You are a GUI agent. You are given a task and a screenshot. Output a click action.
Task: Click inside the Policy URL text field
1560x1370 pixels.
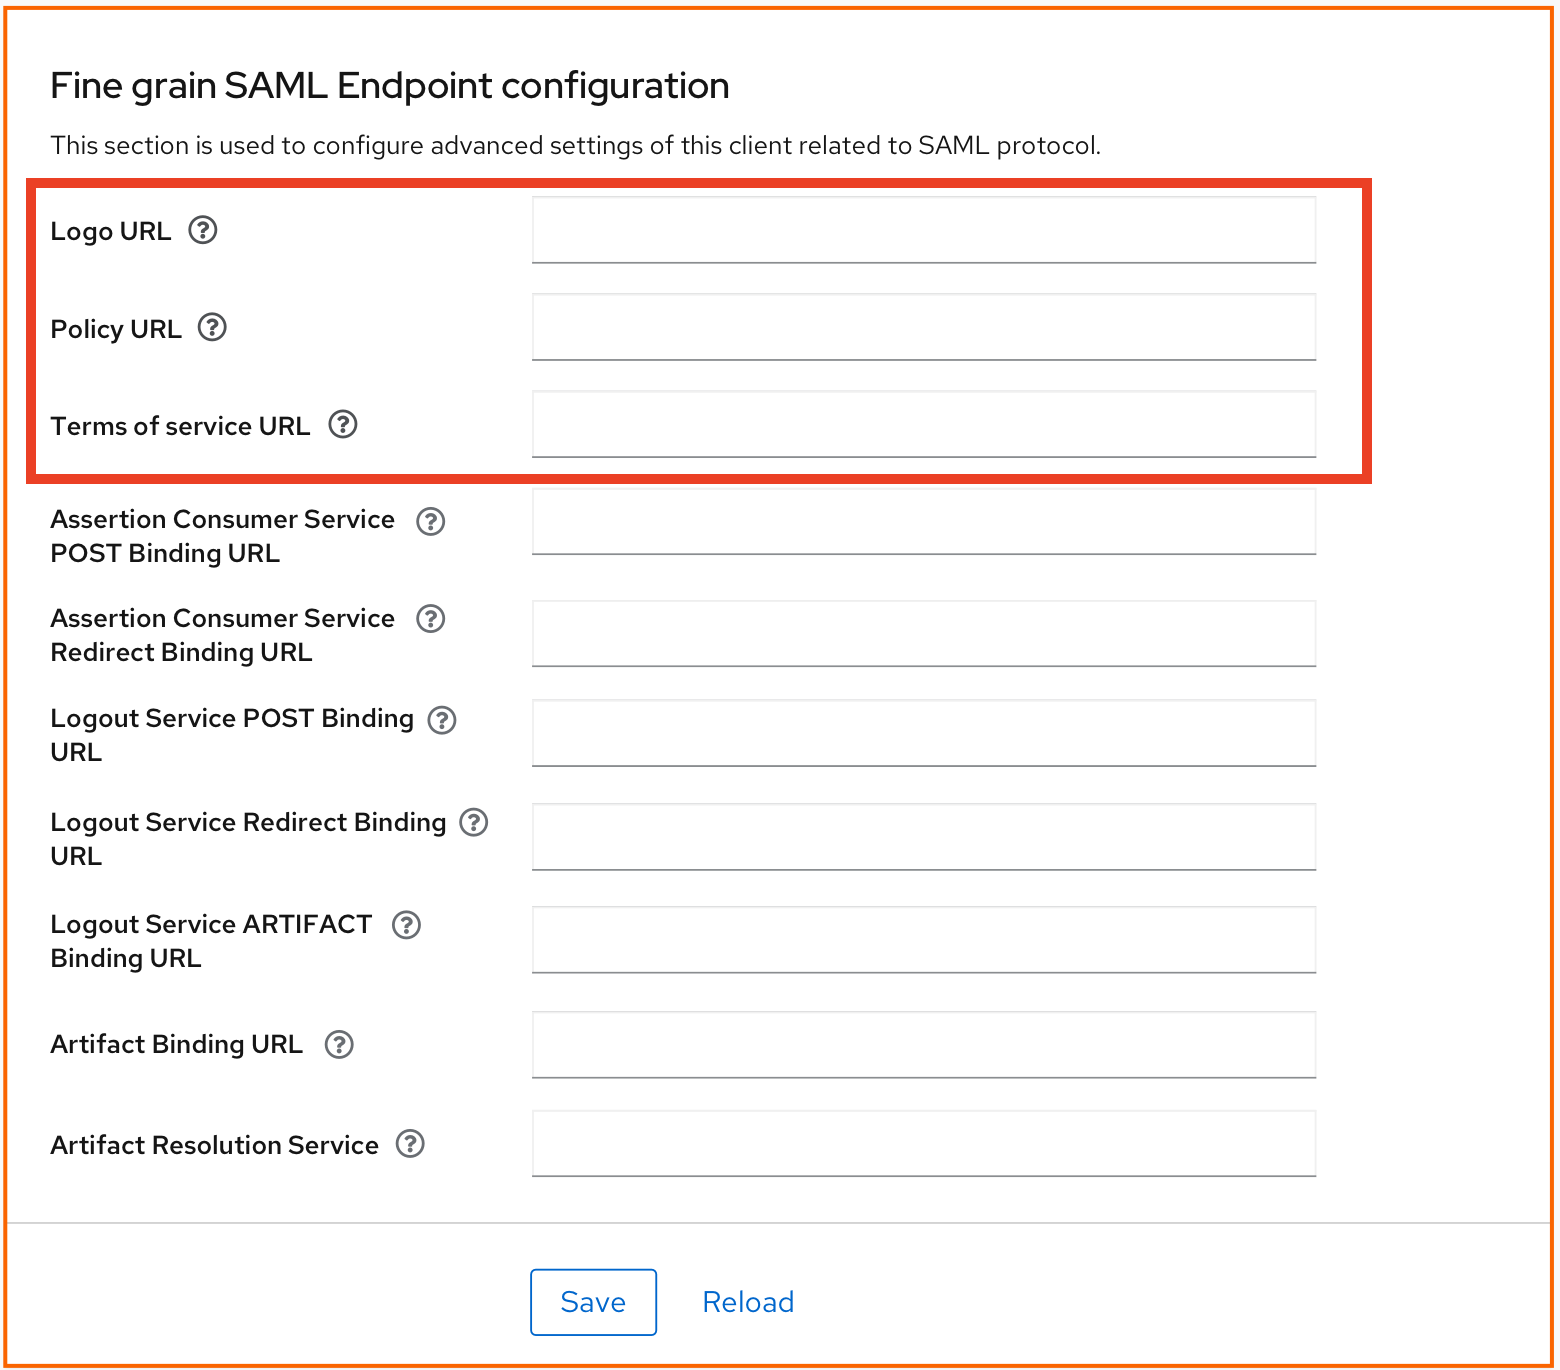[x=923, y=327]
